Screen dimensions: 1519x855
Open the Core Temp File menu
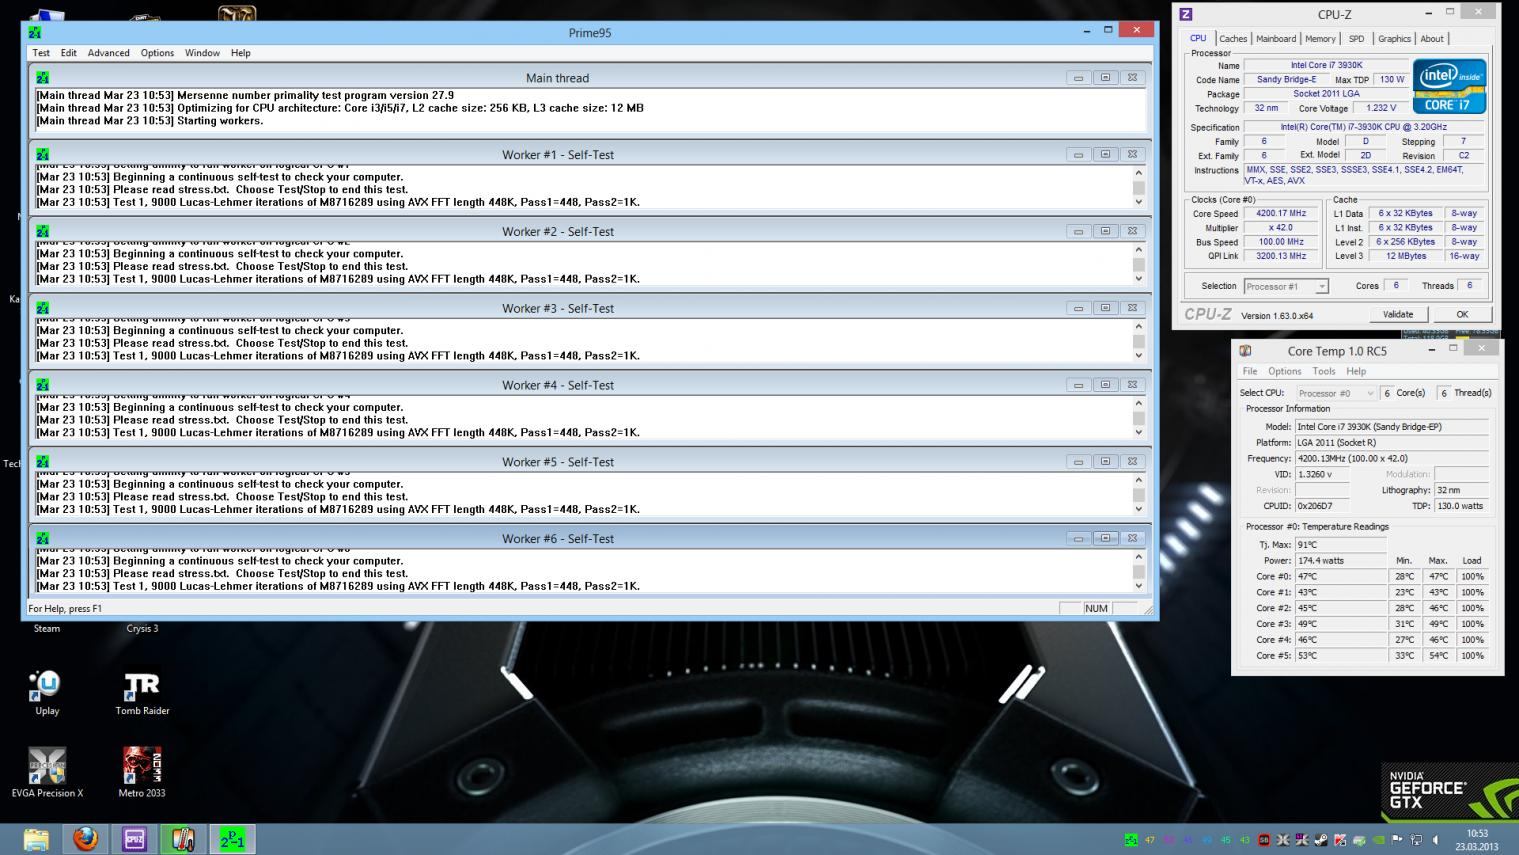click(1250, 371)
